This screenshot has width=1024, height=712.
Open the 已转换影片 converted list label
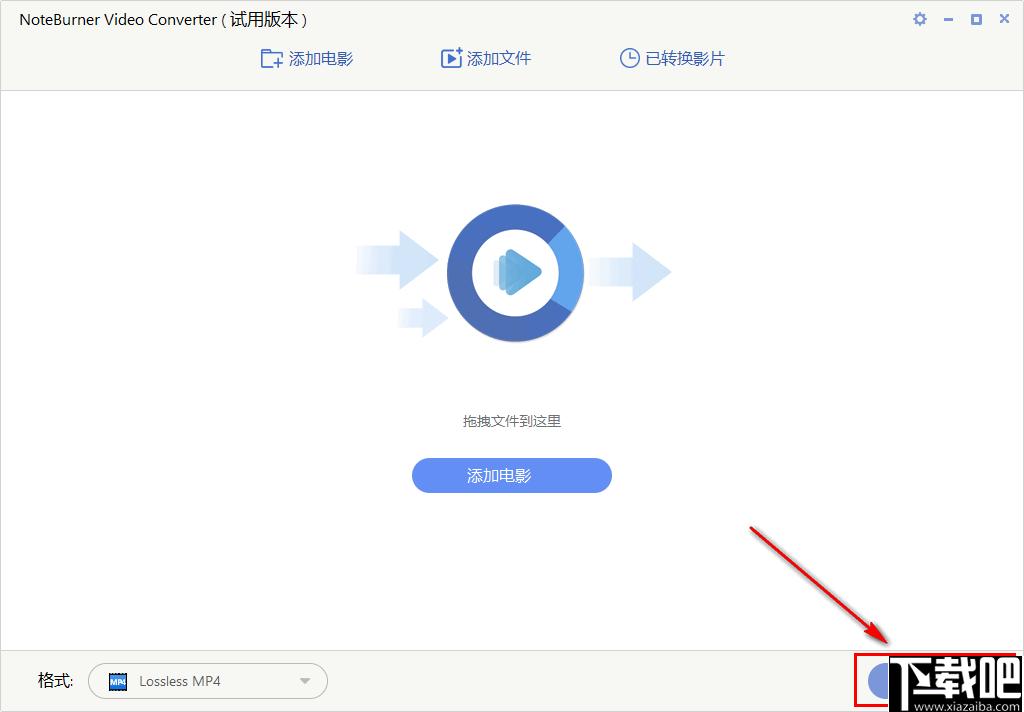point(685,59)
